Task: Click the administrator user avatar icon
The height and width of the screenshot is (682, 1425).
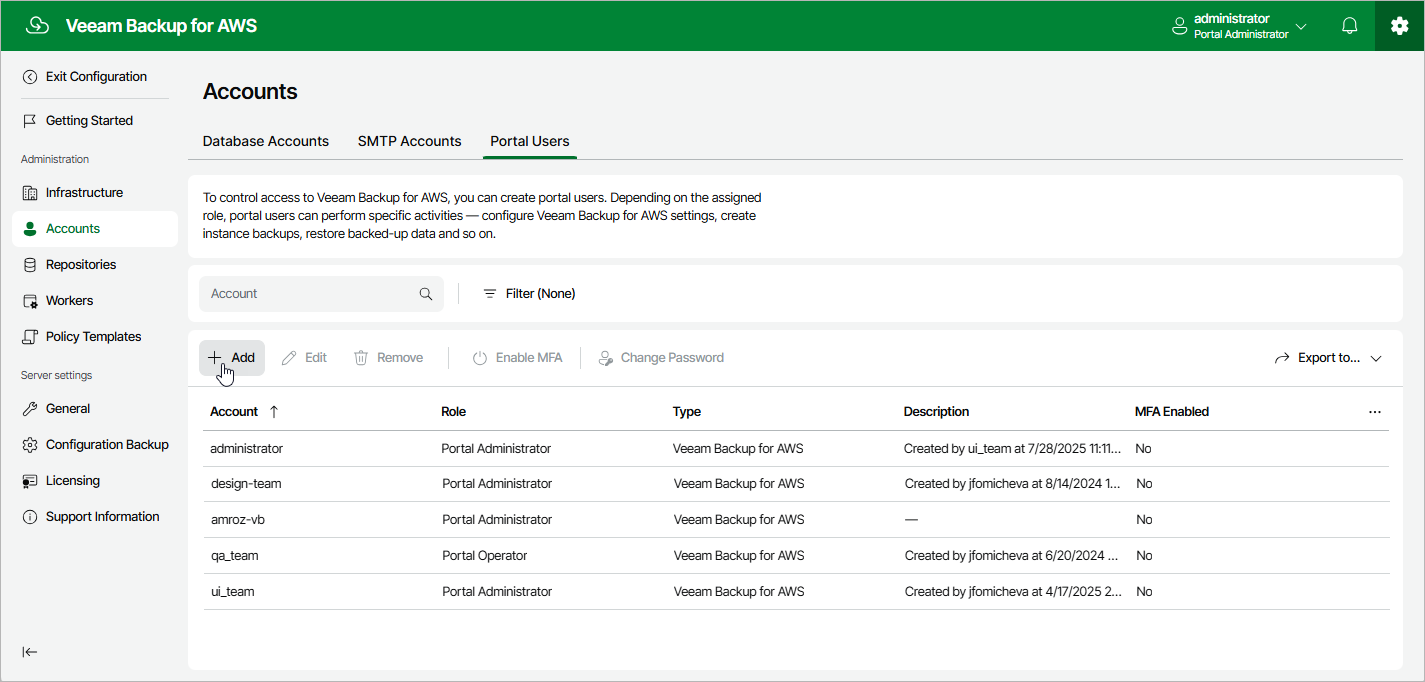Action: 1180,27
